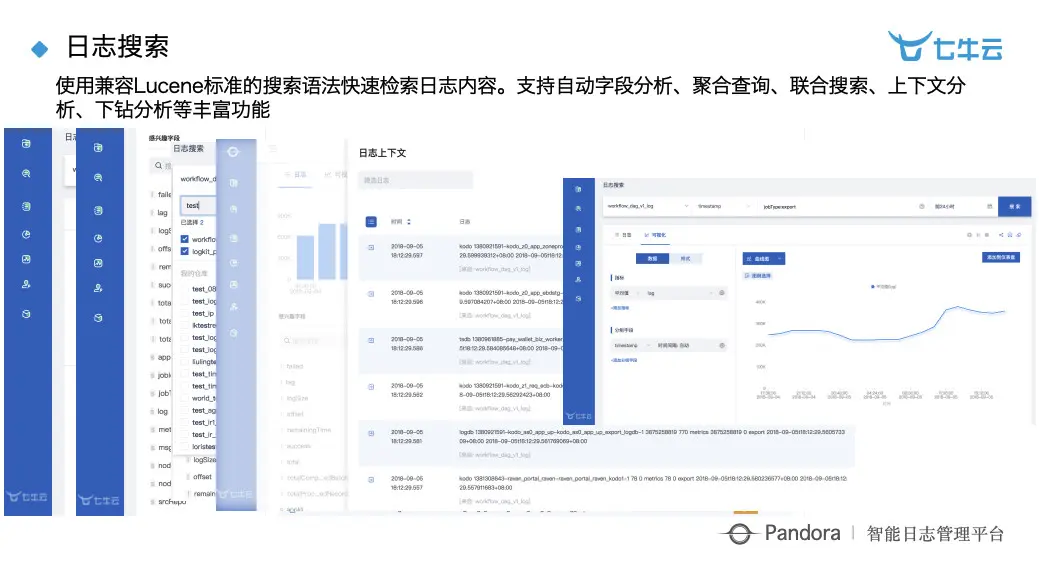
Task: Open the gear settings on the 平均值 metric row
Action: click(722, 293)
